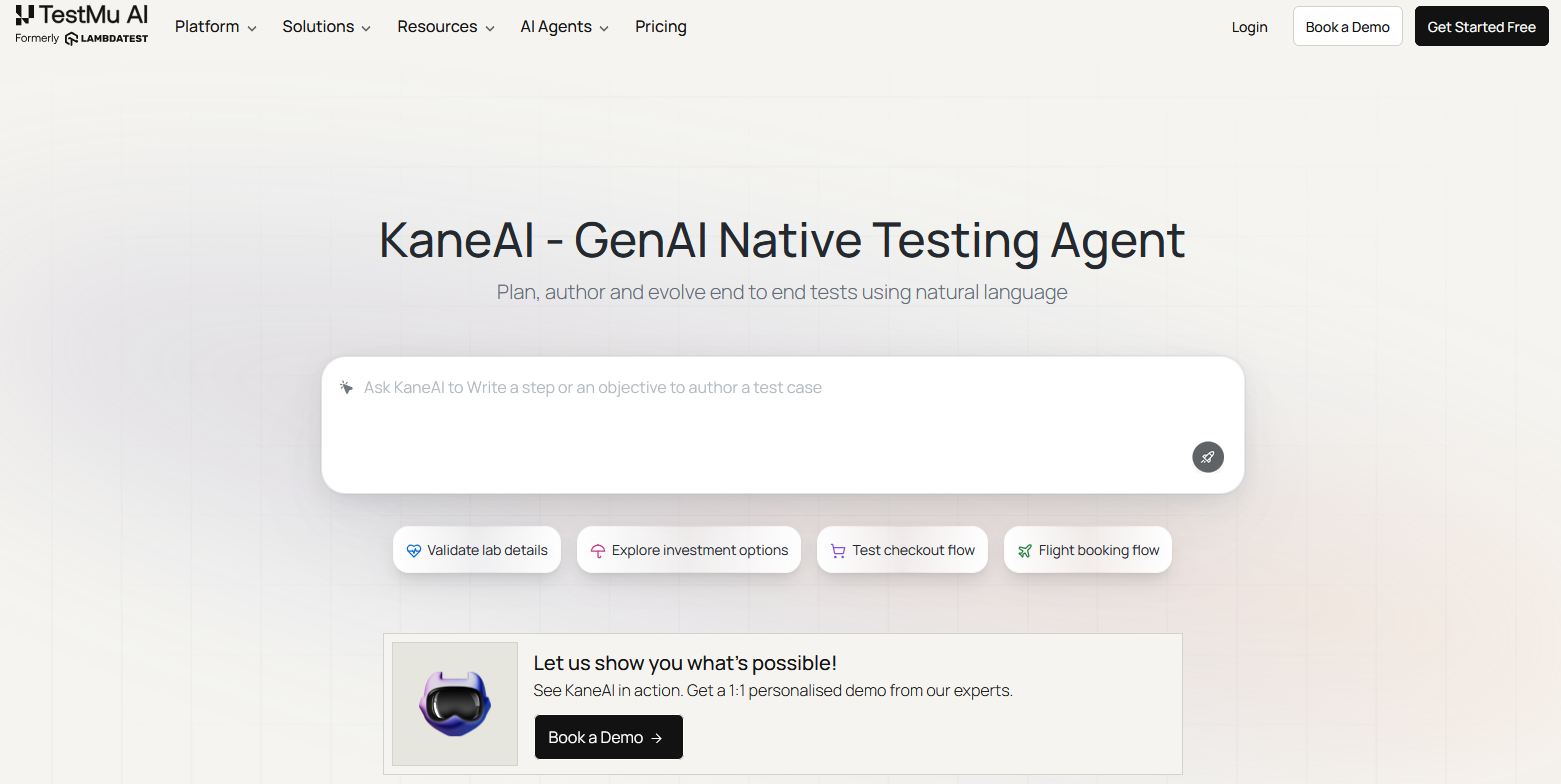Click the airplane icon on Flight booking flow

tap(1024, 551)
